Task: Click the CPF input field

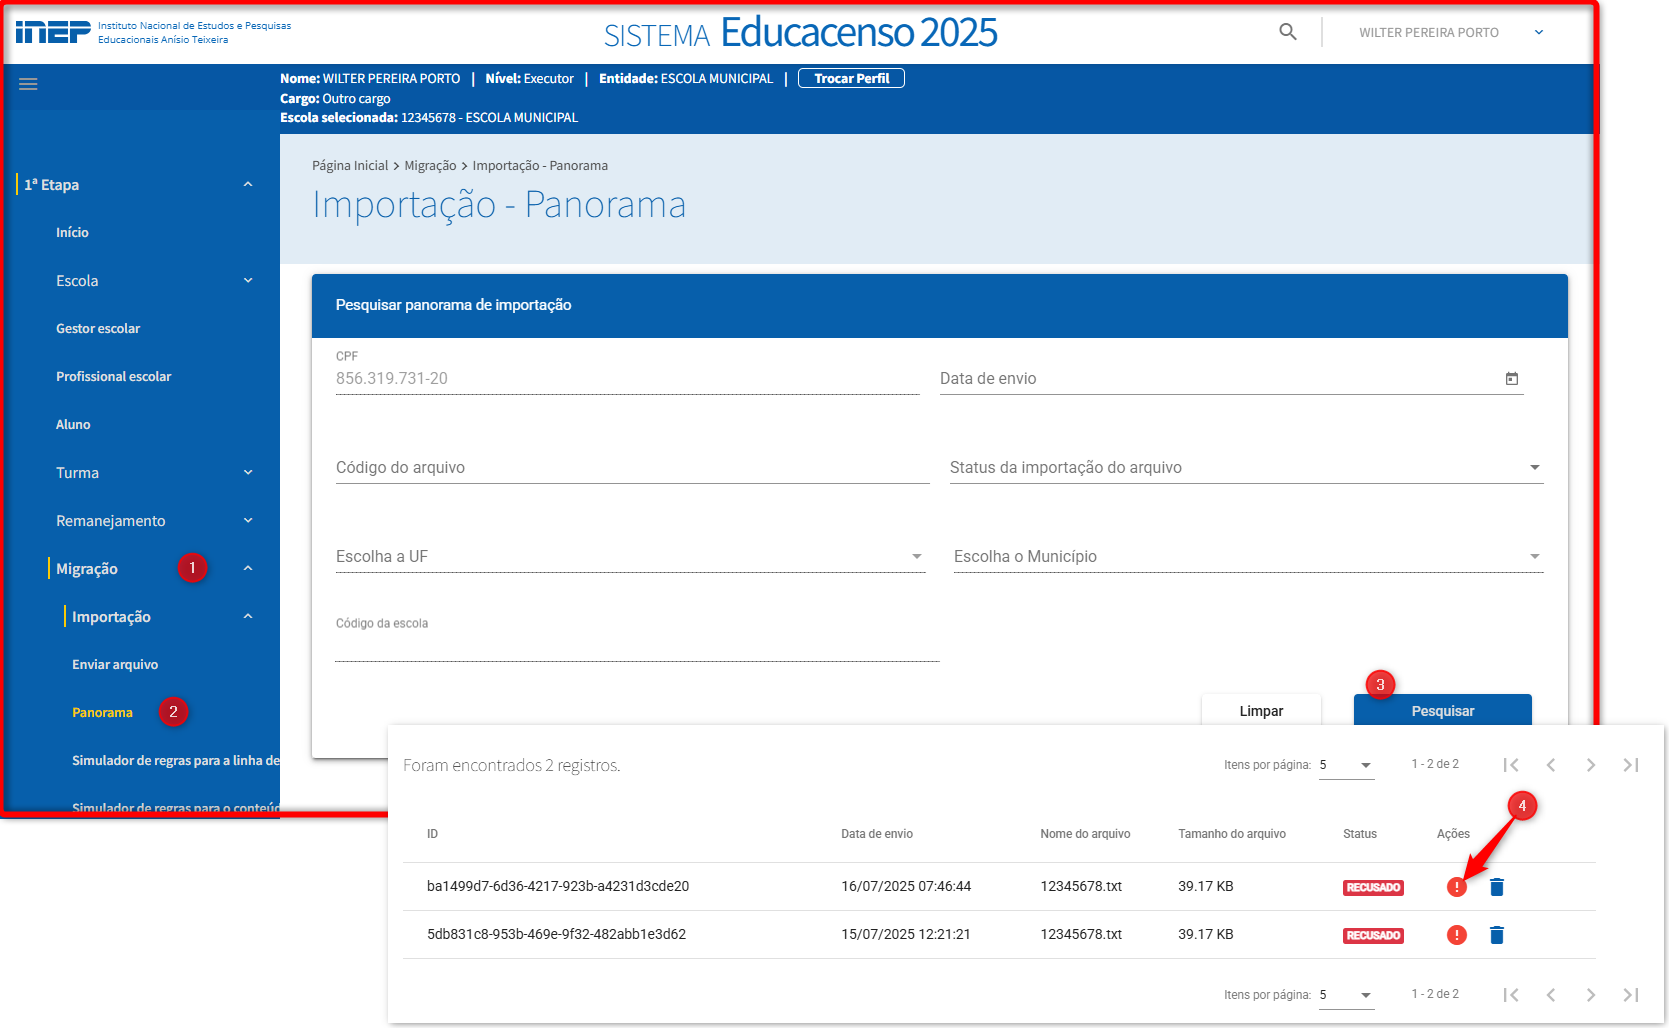Action: 627,378
